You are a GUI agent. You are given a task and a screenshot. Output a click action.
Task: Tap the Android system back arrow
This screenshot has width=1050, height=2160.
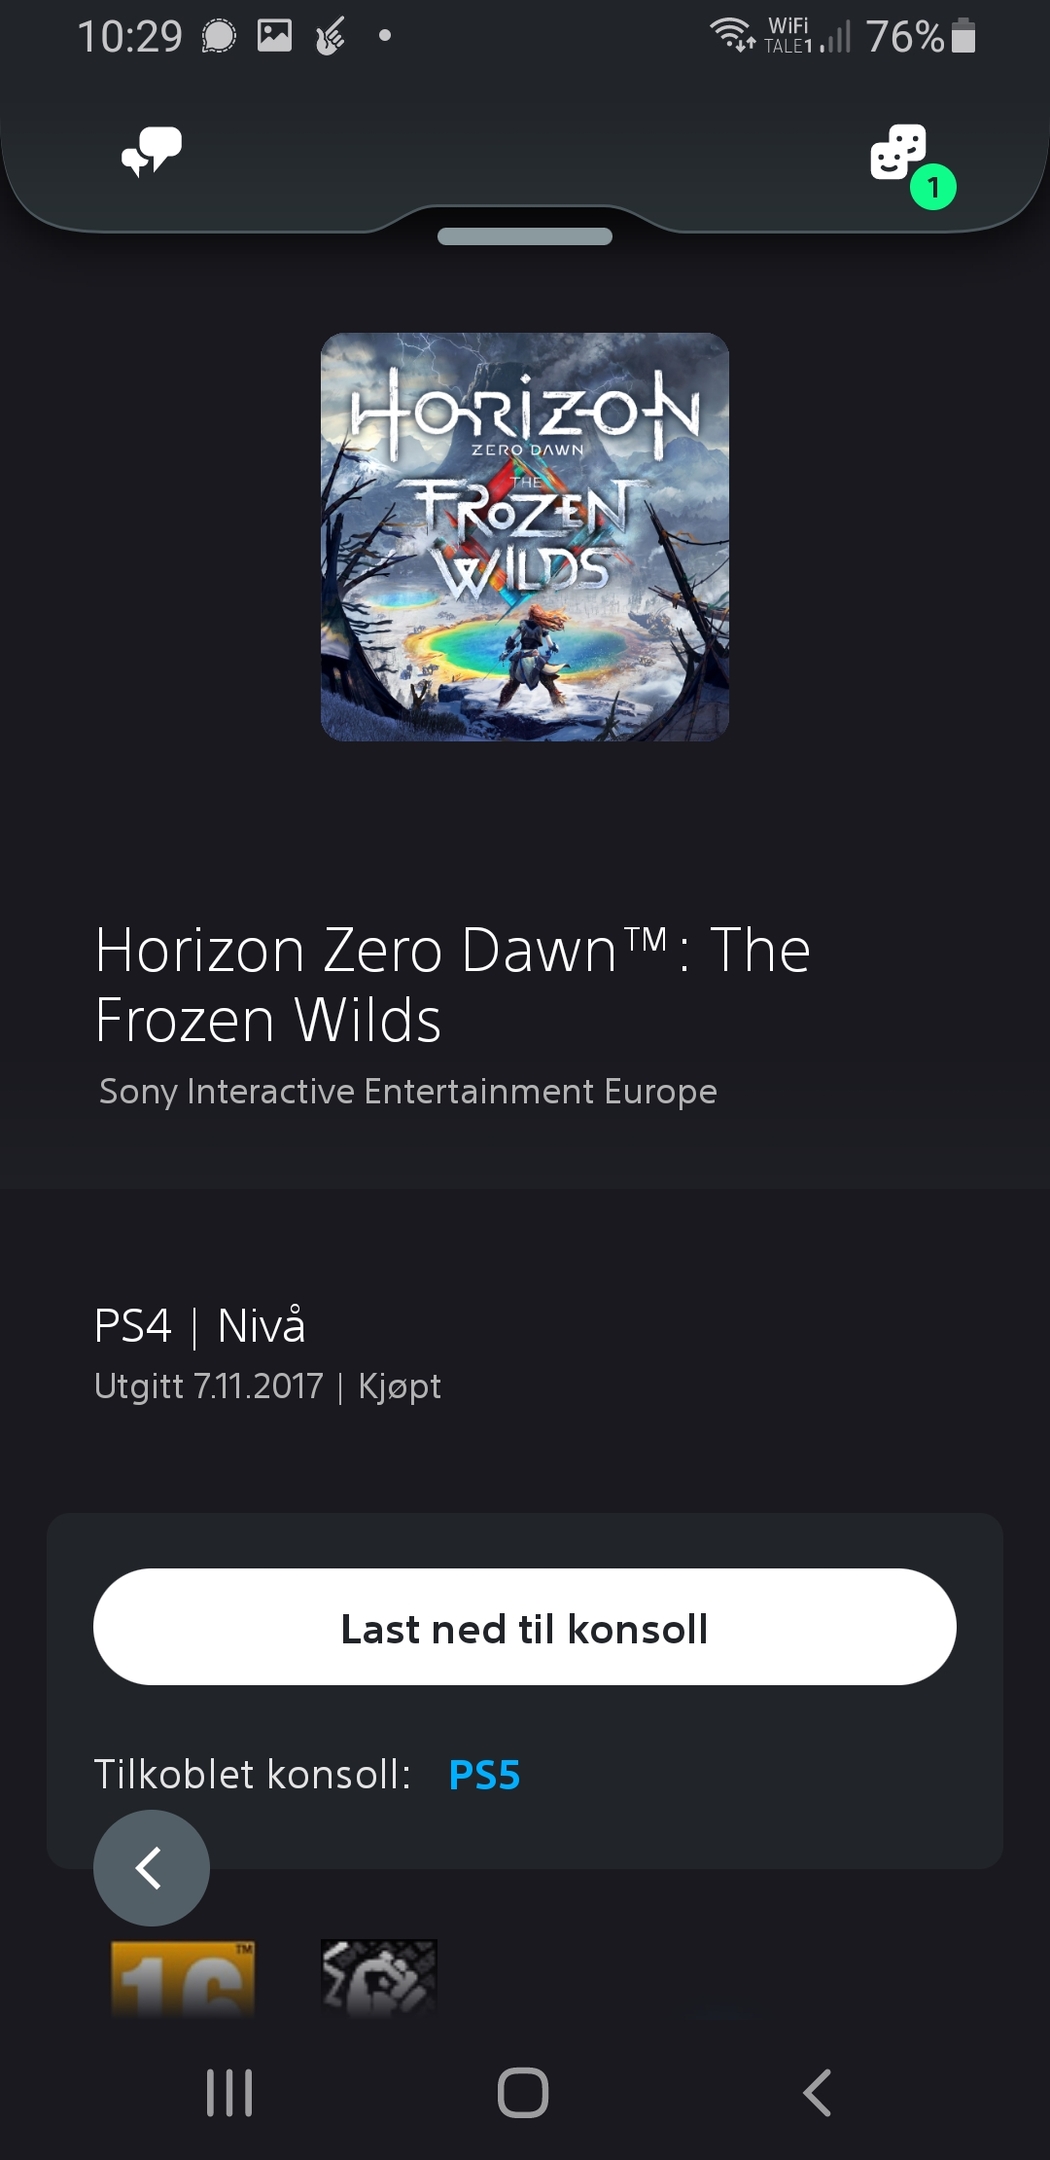pos(817,2093)
